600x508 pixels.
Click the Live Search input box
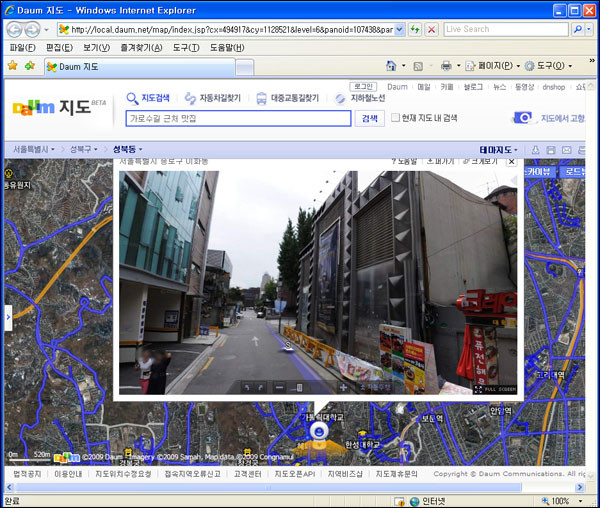tap(506, 29)
